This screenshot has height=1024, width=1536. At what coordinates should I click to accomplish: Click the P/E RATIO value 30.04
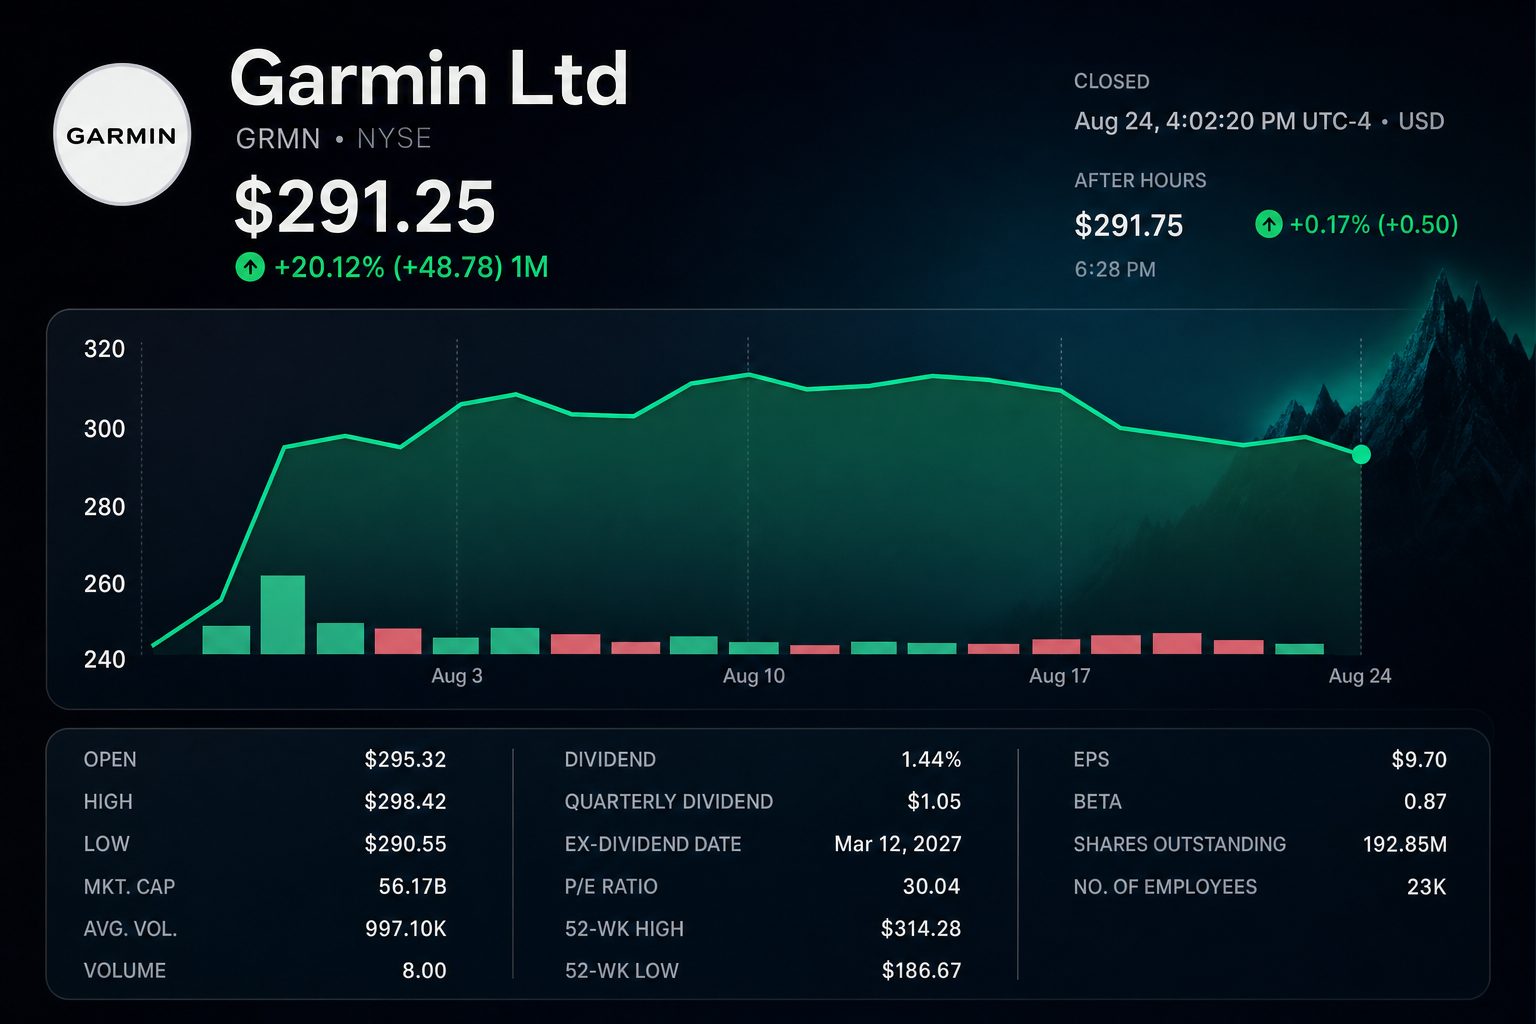(x=931, y=886)
